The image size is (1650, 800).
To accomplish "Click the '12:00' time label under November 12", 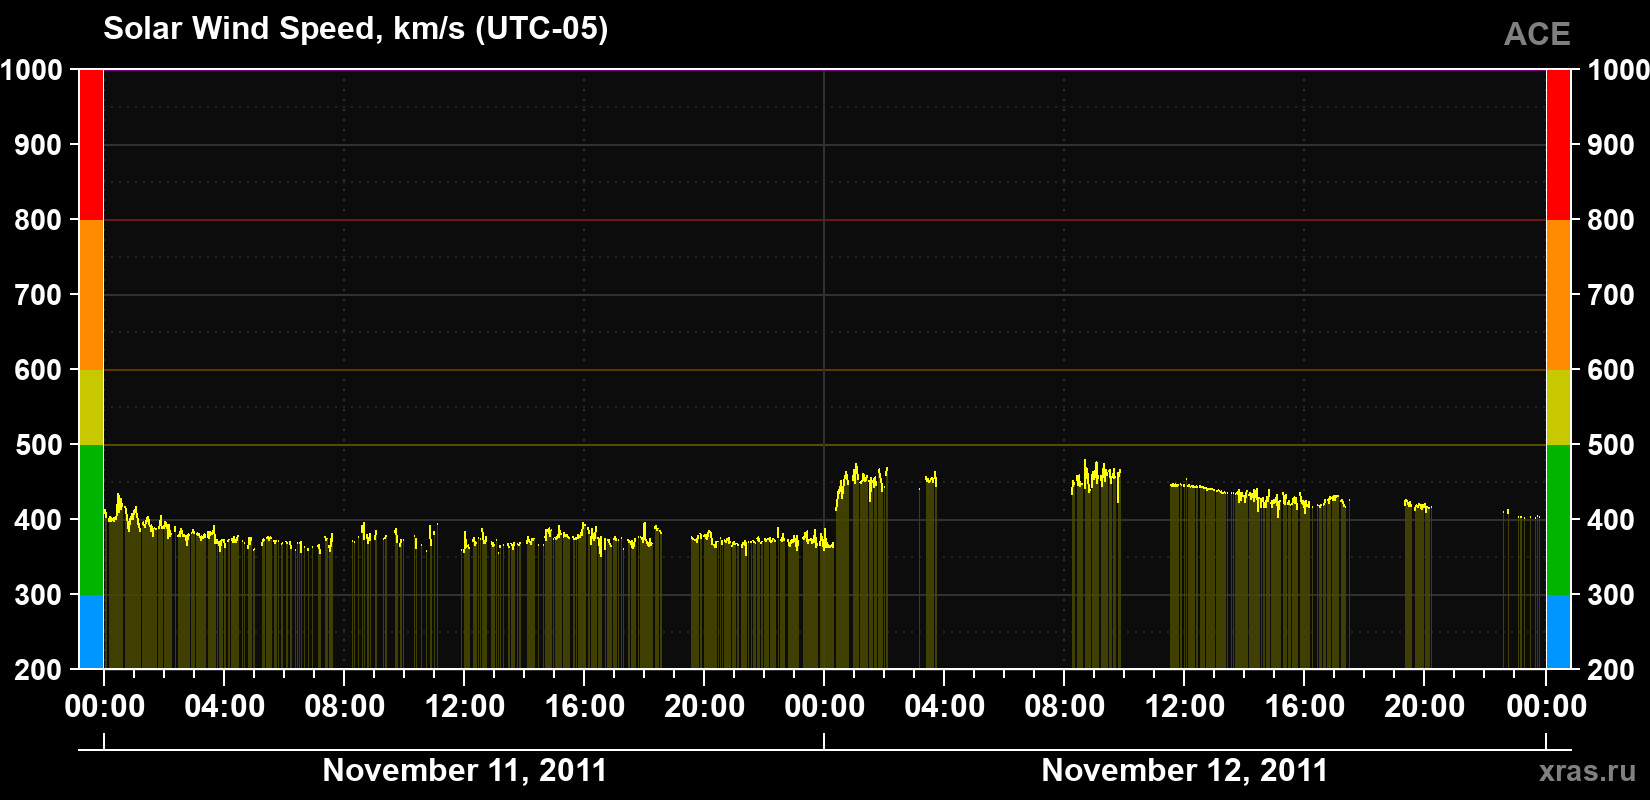I will click(1185, 707).
